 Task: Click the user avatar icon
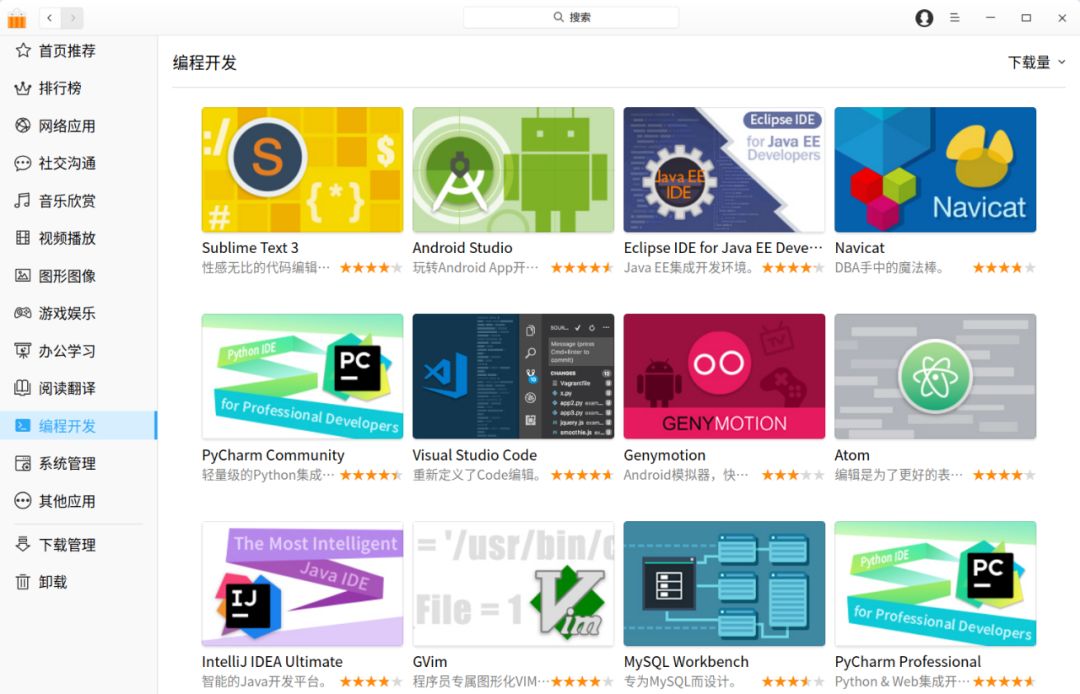pyautogui.click(x=923, y=17)
